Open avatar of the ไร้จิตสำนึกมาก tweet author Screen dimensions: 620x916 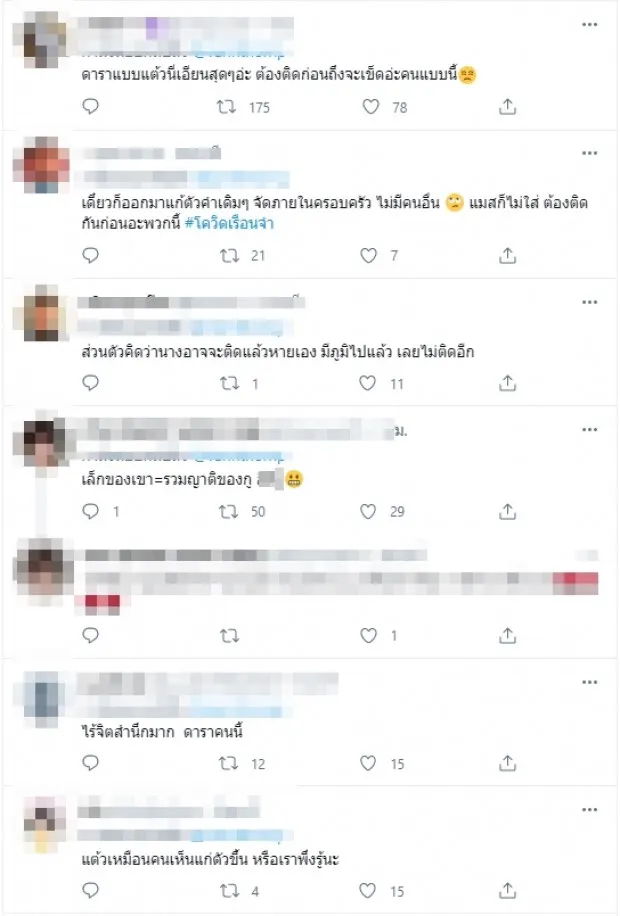pos(44,699)
